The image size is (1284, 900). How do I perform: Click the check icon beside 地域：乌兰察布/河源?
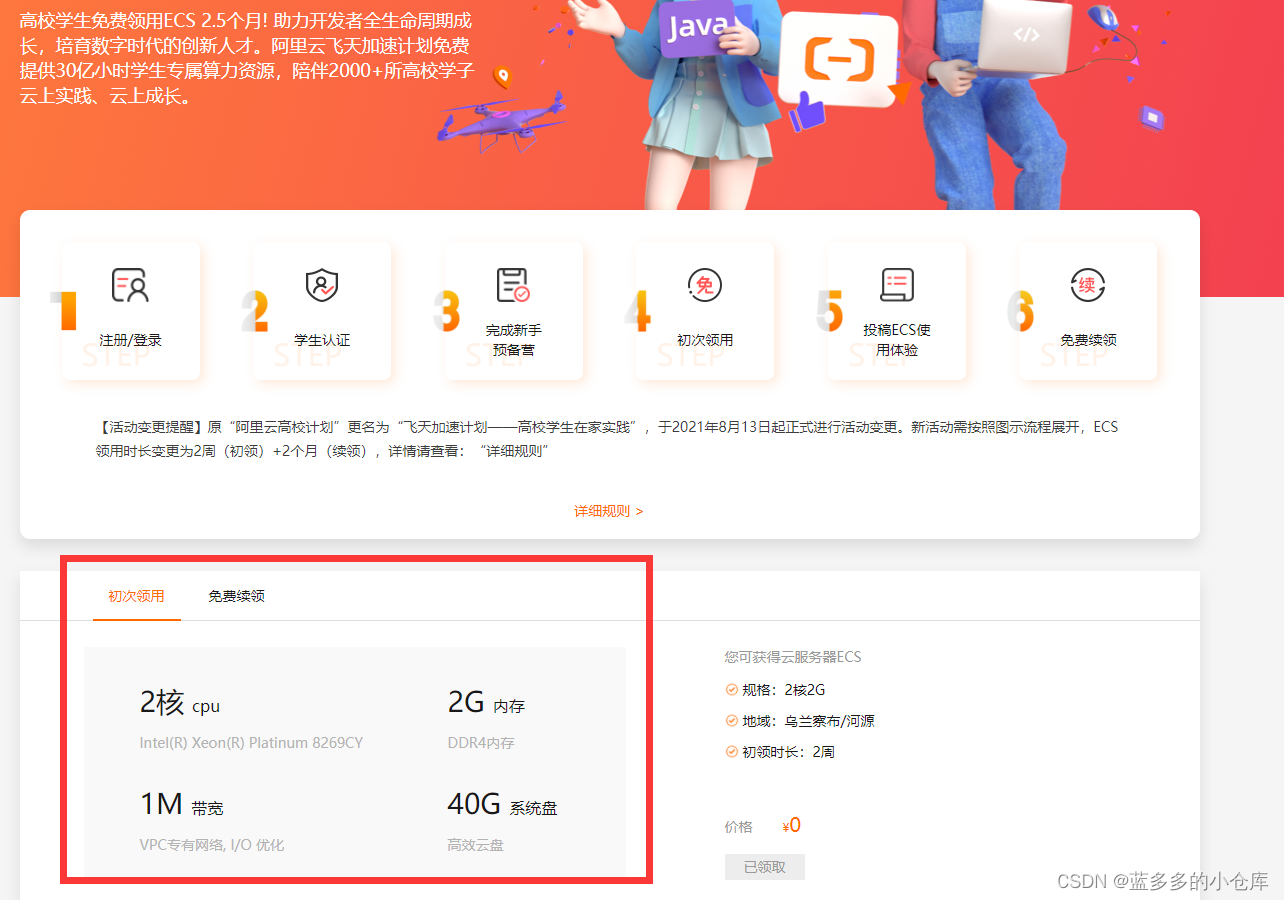[x=731, y=720]
